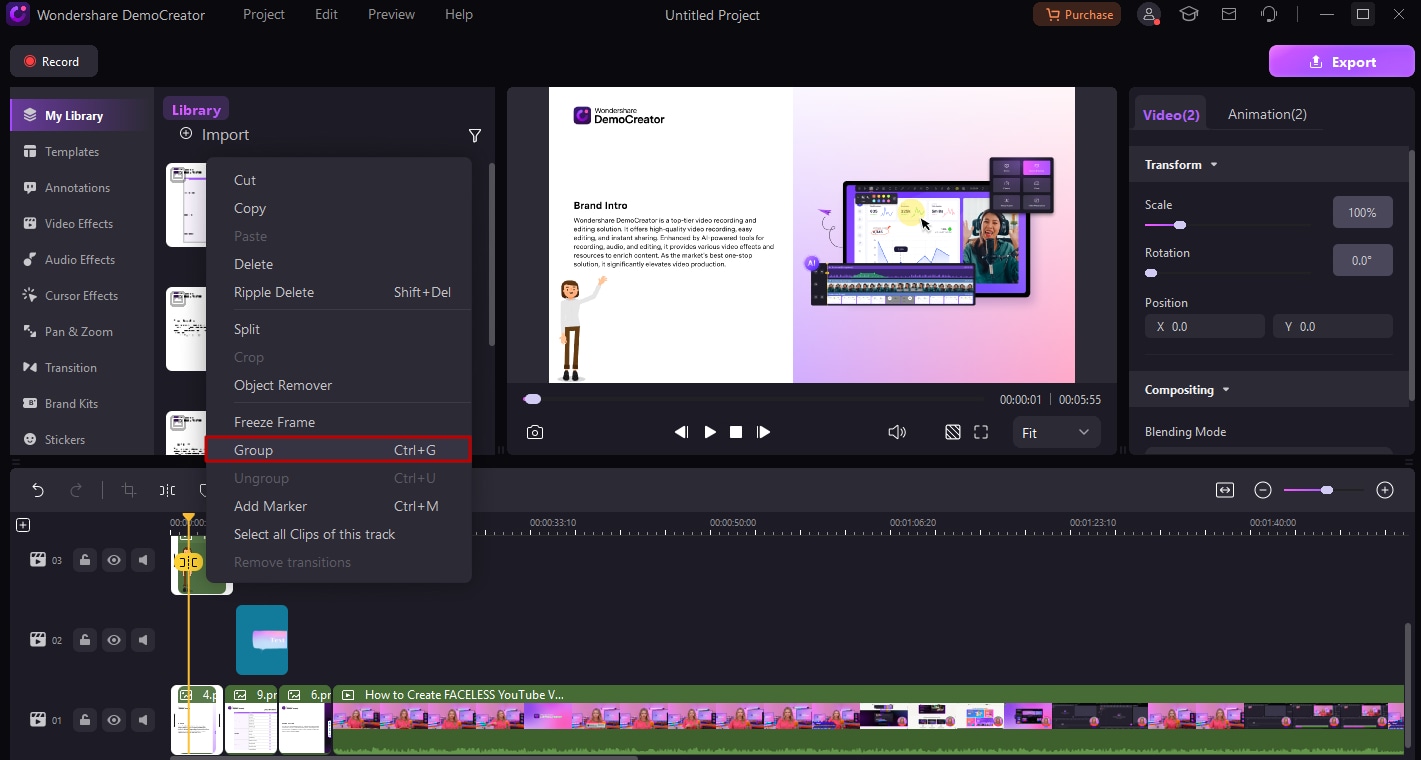Choose Add Marker in context menu
1421x760 pixels.
click(338, 506)
